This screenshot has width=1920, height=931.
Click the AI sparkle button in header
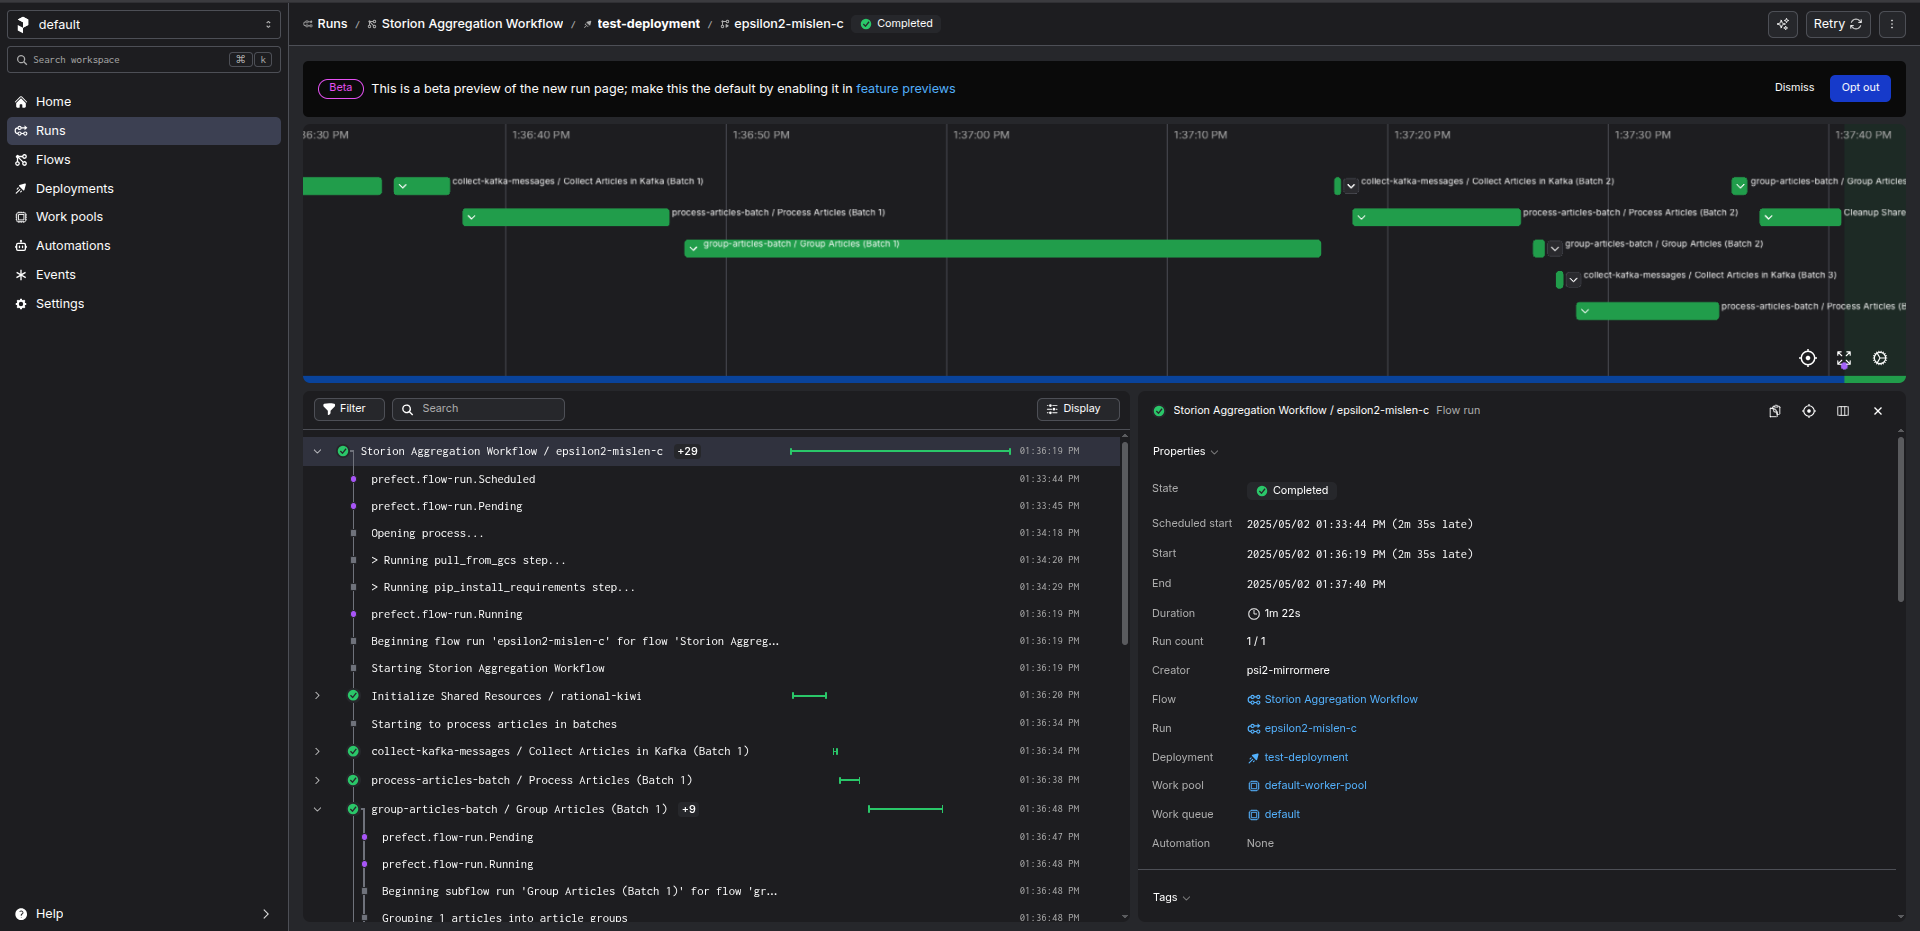[x=1783, y=24]
